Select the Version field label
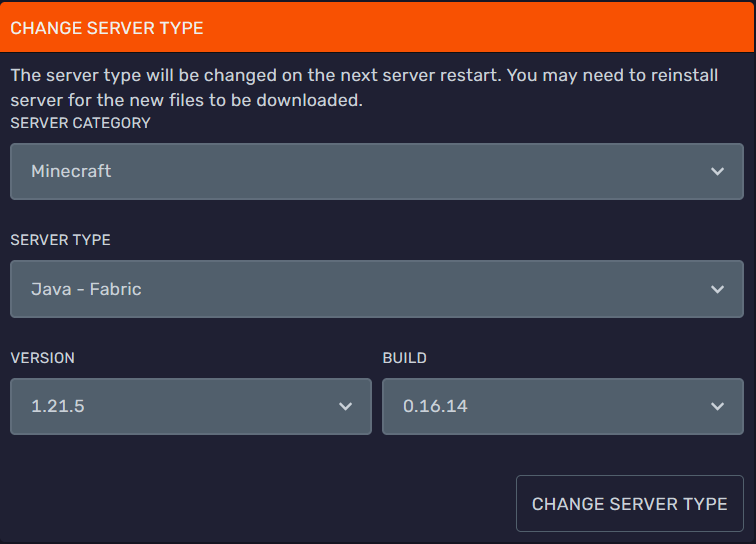The width and height of the screenshot is (756, 544). [x=42, y=358]
